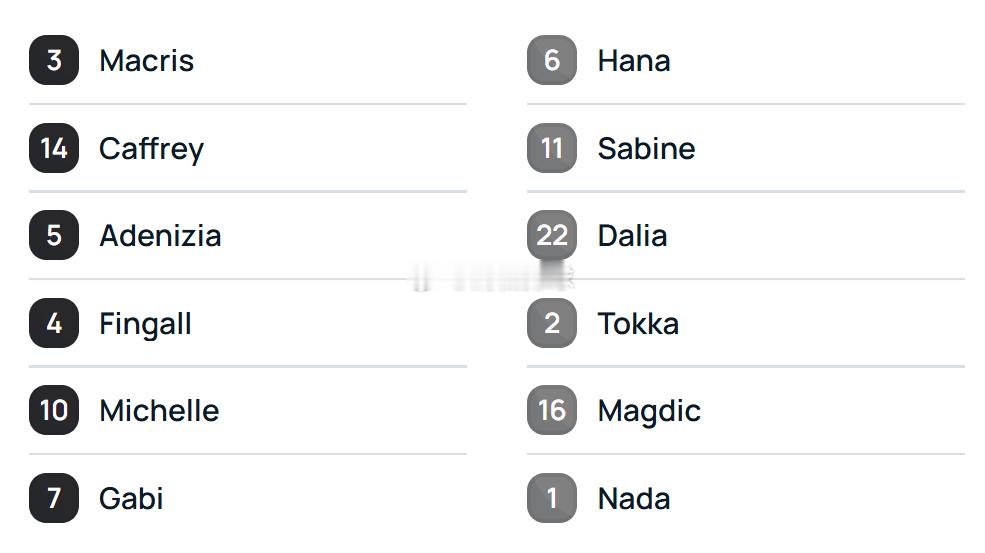Select the number 16 badge for Magdic
The image size is (985, 553).
(552, 410)
